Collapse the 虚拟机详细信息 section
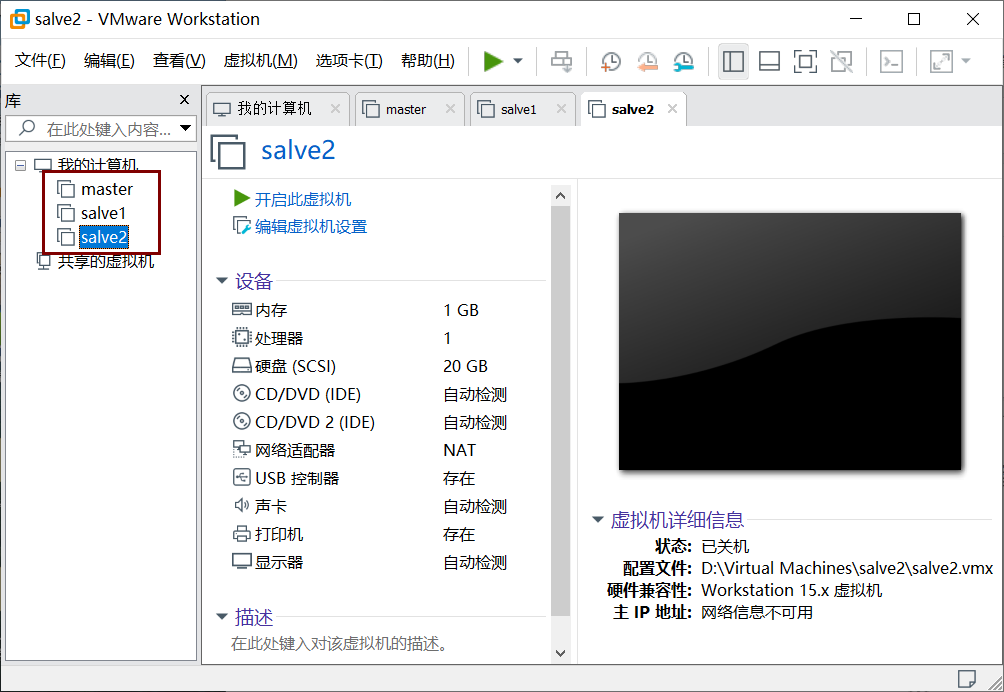 (598, 519)
